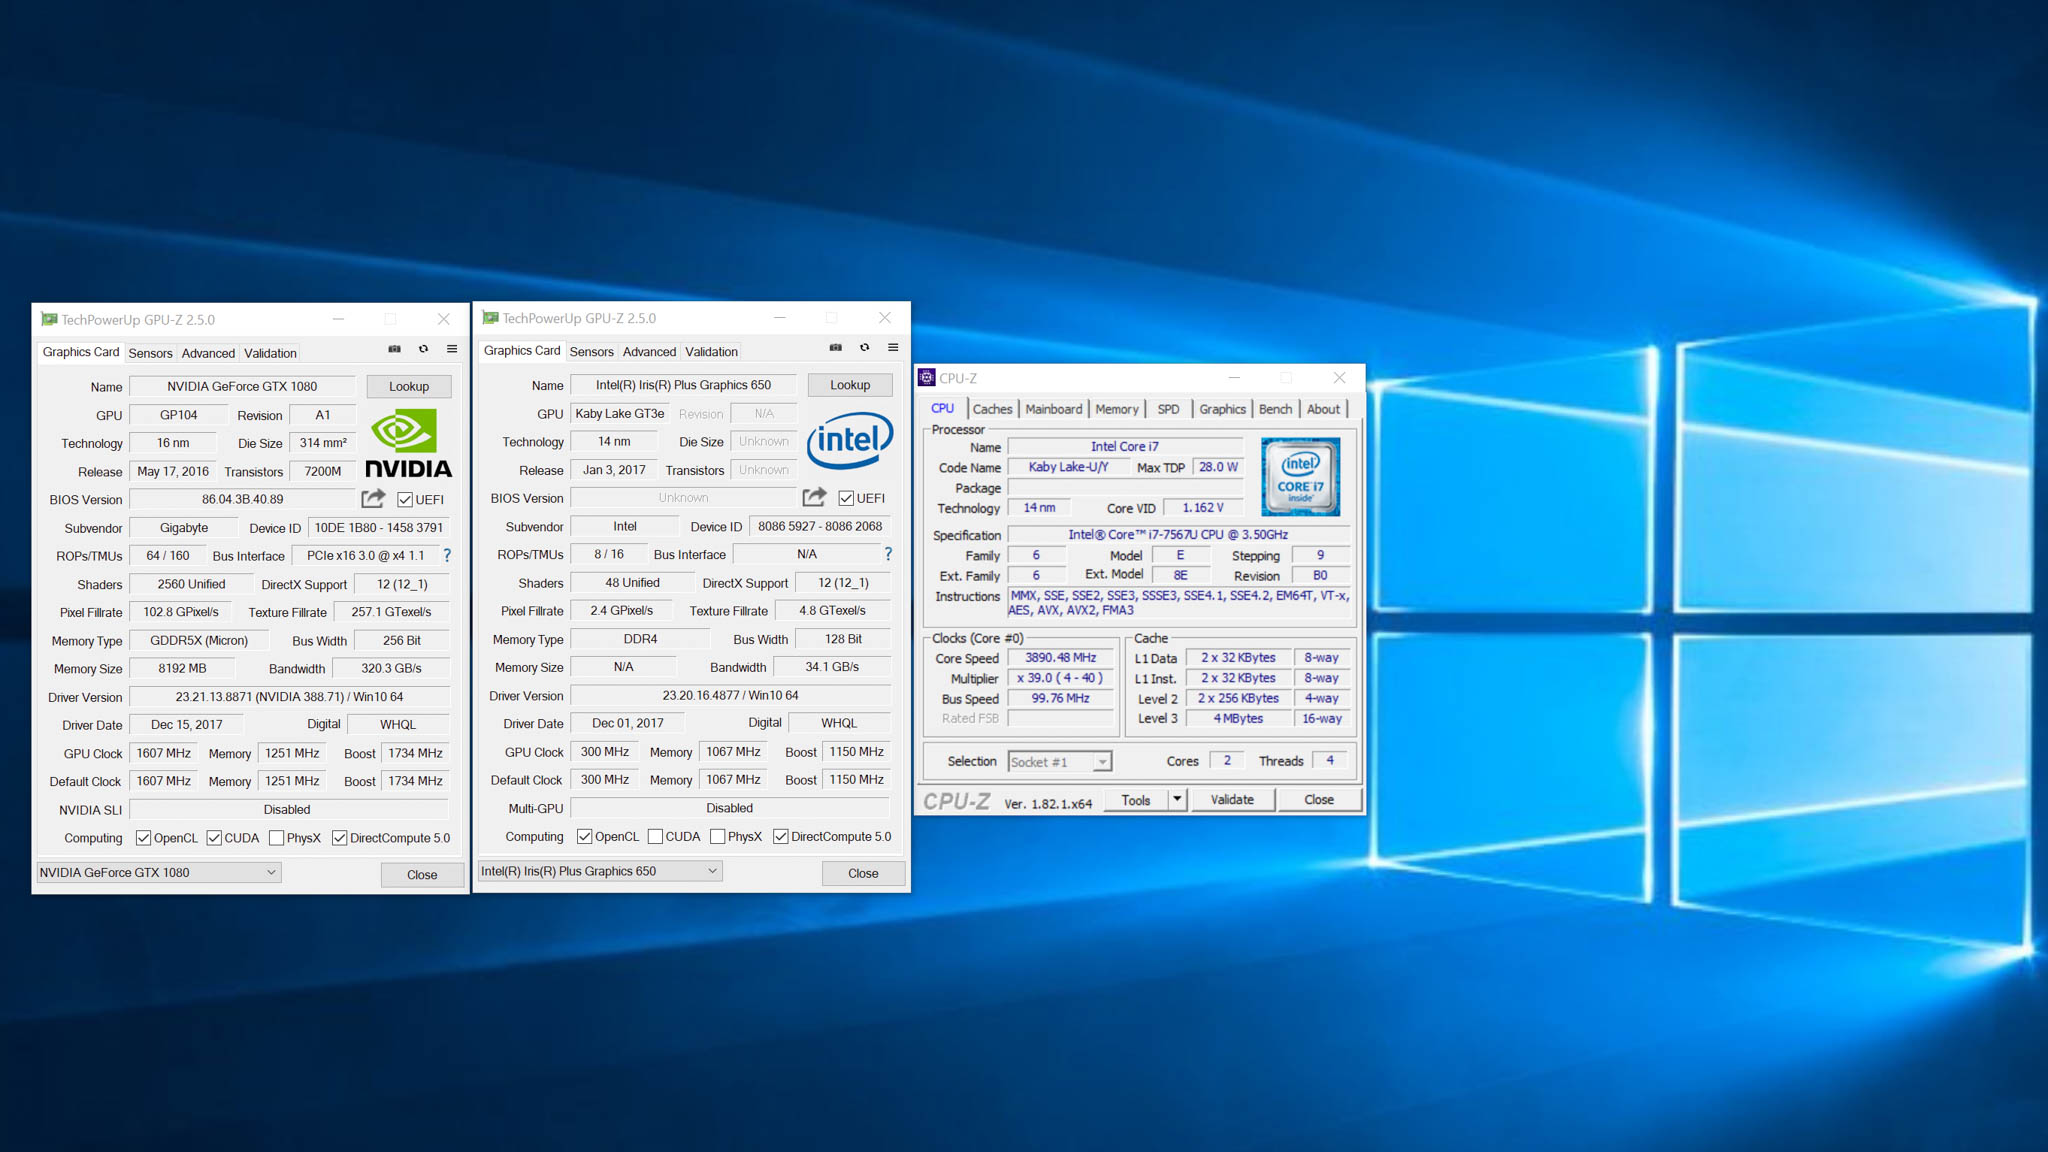The image size is (2048, 1152).
Task: Click the Core Speed value 3890.48 MHz
Action: click(1060, 658)
